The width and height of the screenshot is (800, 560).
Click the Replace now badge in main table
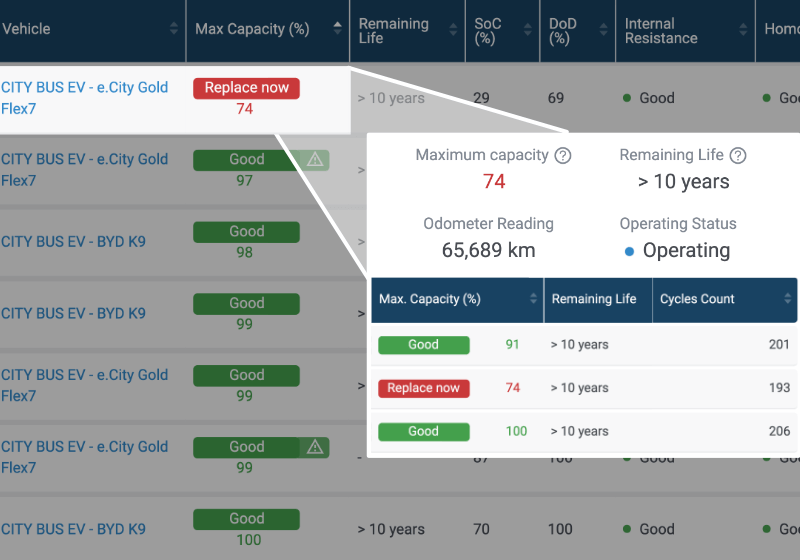246,88
